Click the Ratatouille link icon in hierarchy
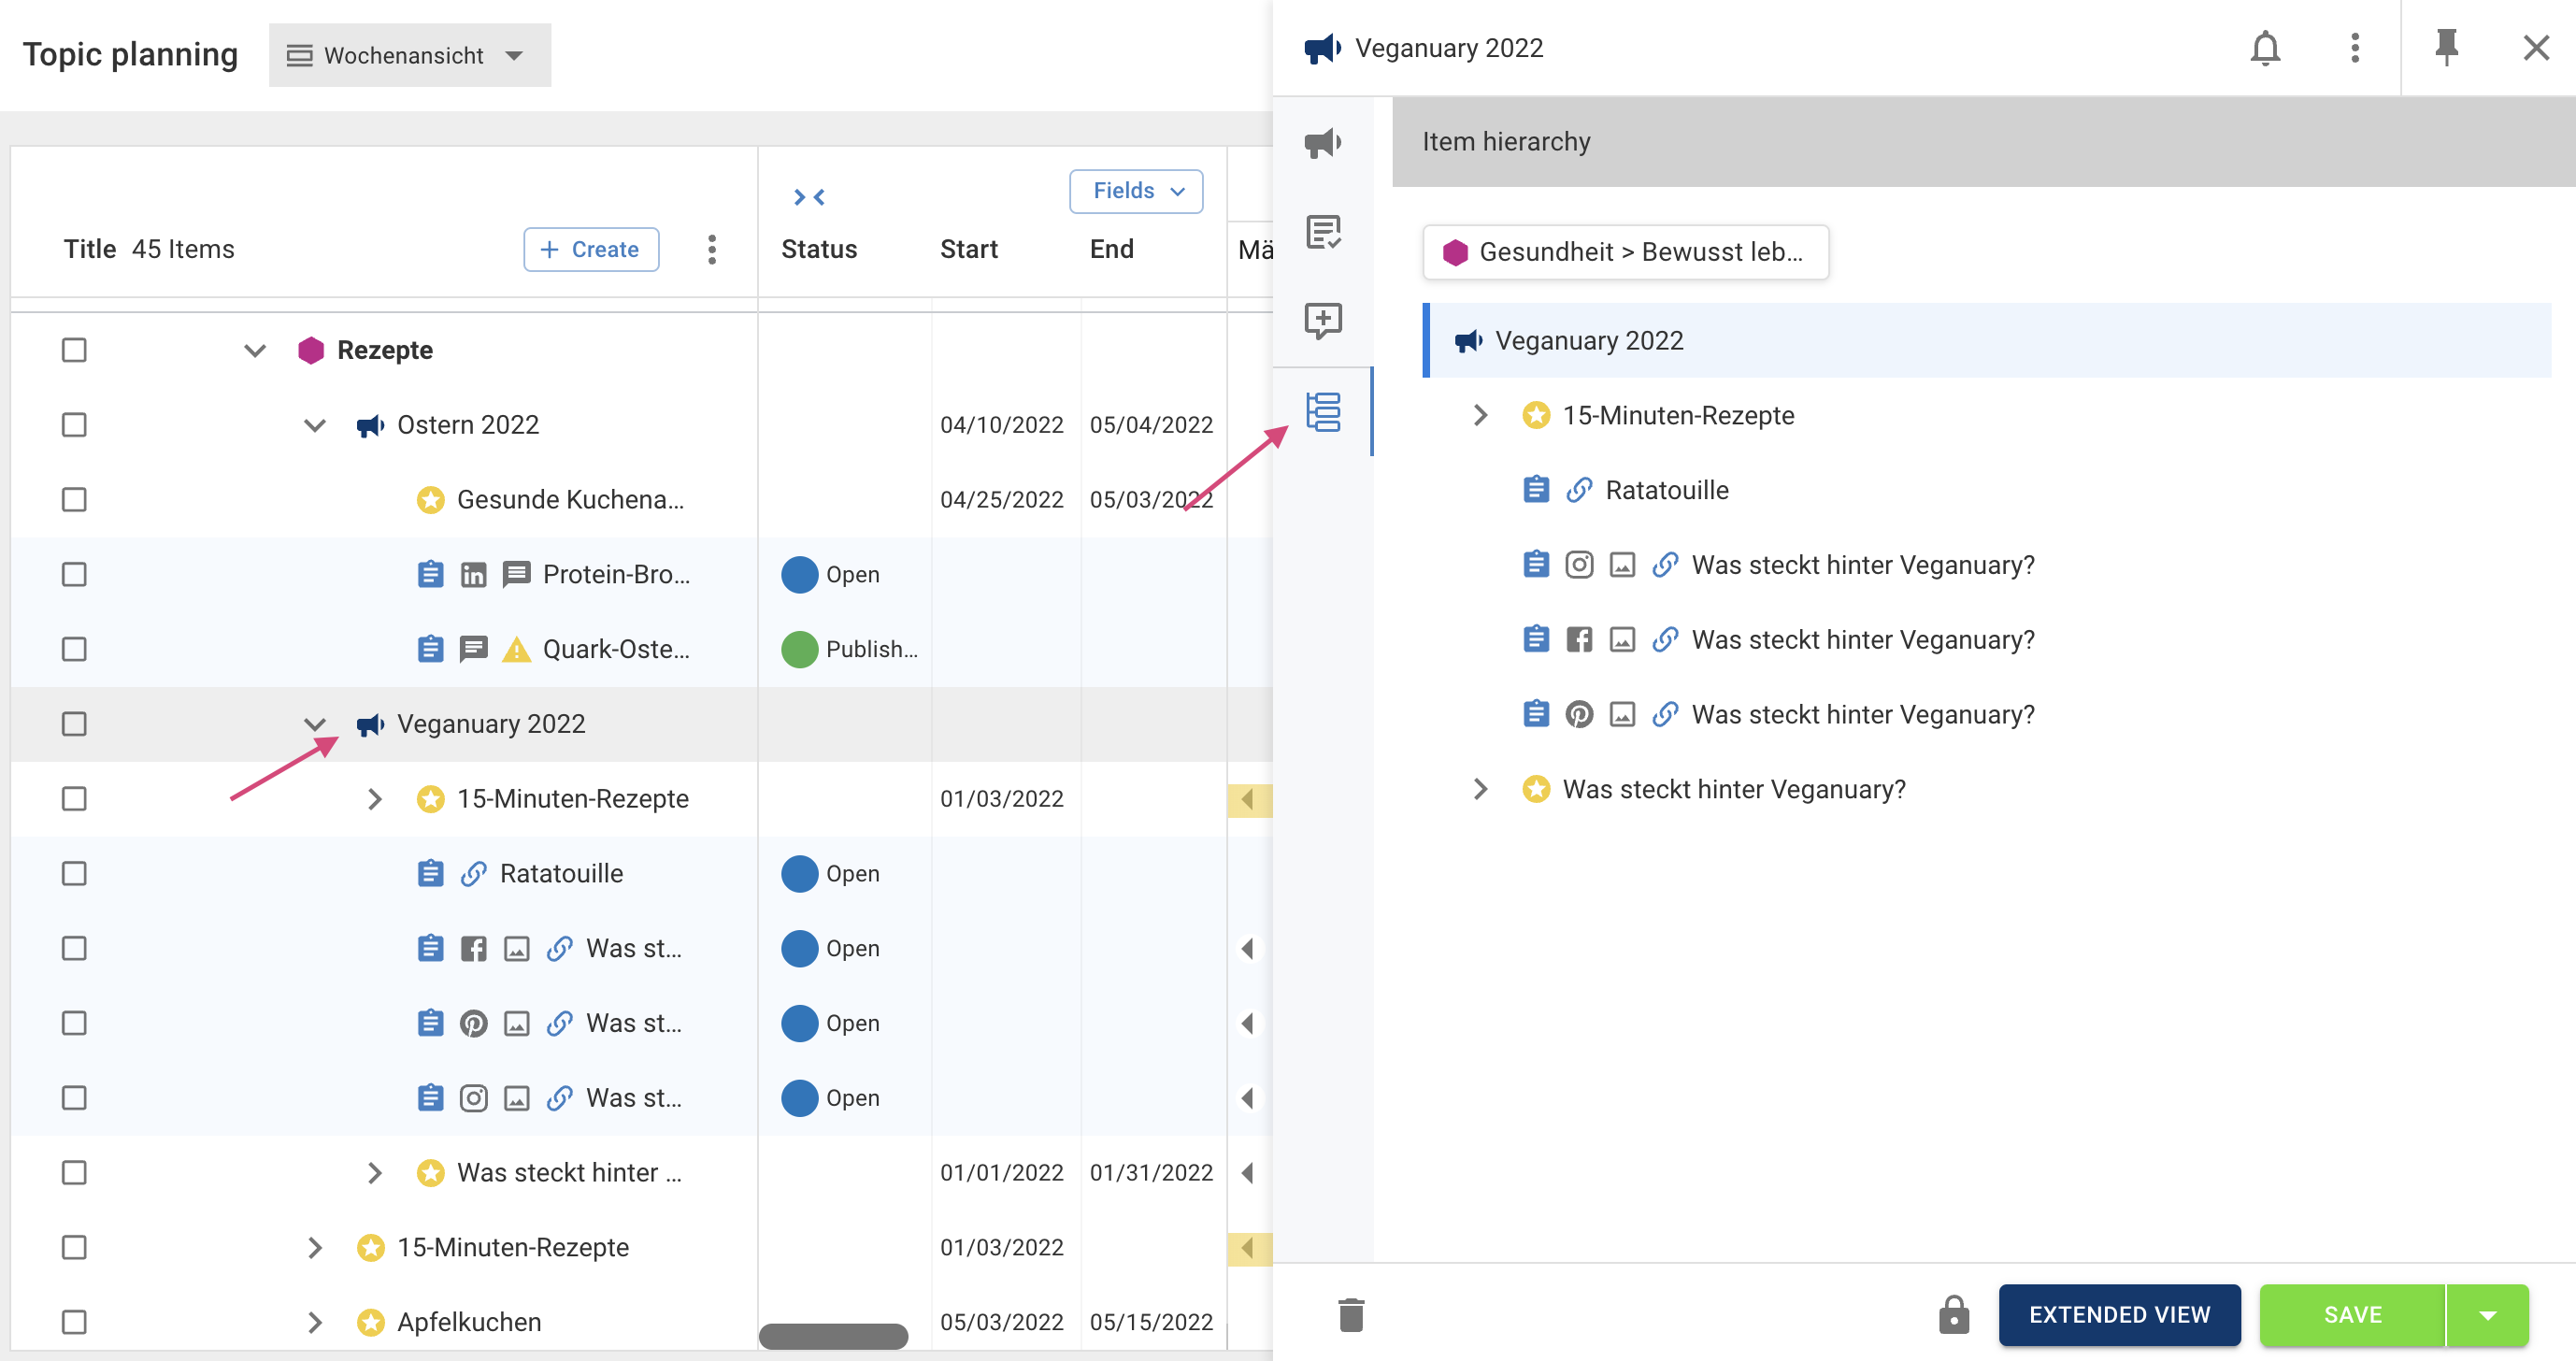2576x1361 pixels. tap(1579, 490)
